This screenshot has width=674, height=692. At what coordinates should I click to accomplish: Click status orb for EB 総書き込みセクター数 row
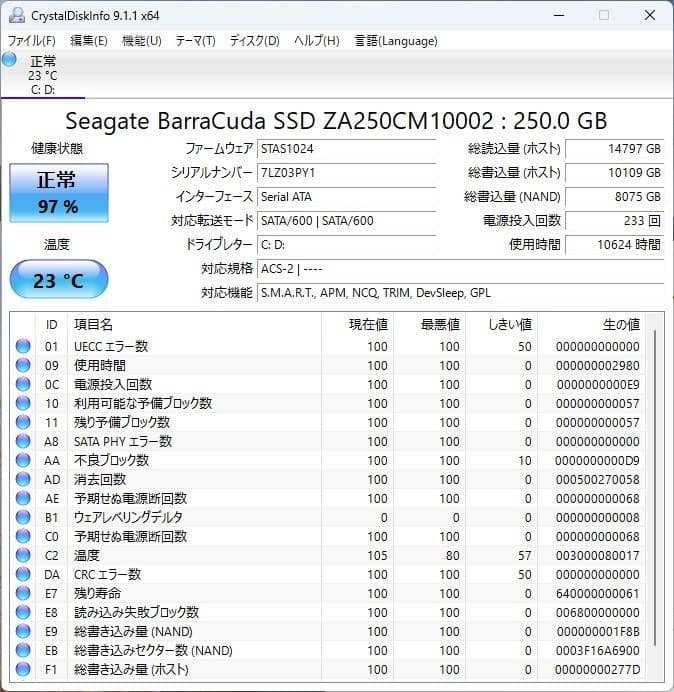coord(23,650)
